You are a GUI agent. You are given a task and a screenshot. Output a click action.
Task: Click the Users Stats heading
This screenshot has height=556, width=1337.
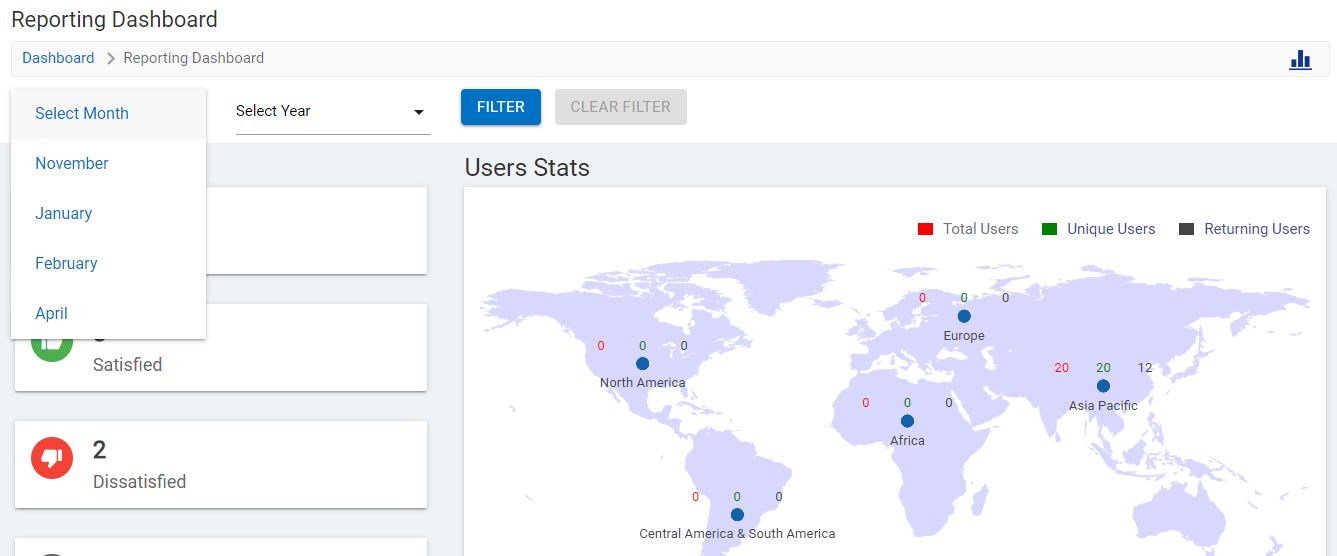coord(527,167)
